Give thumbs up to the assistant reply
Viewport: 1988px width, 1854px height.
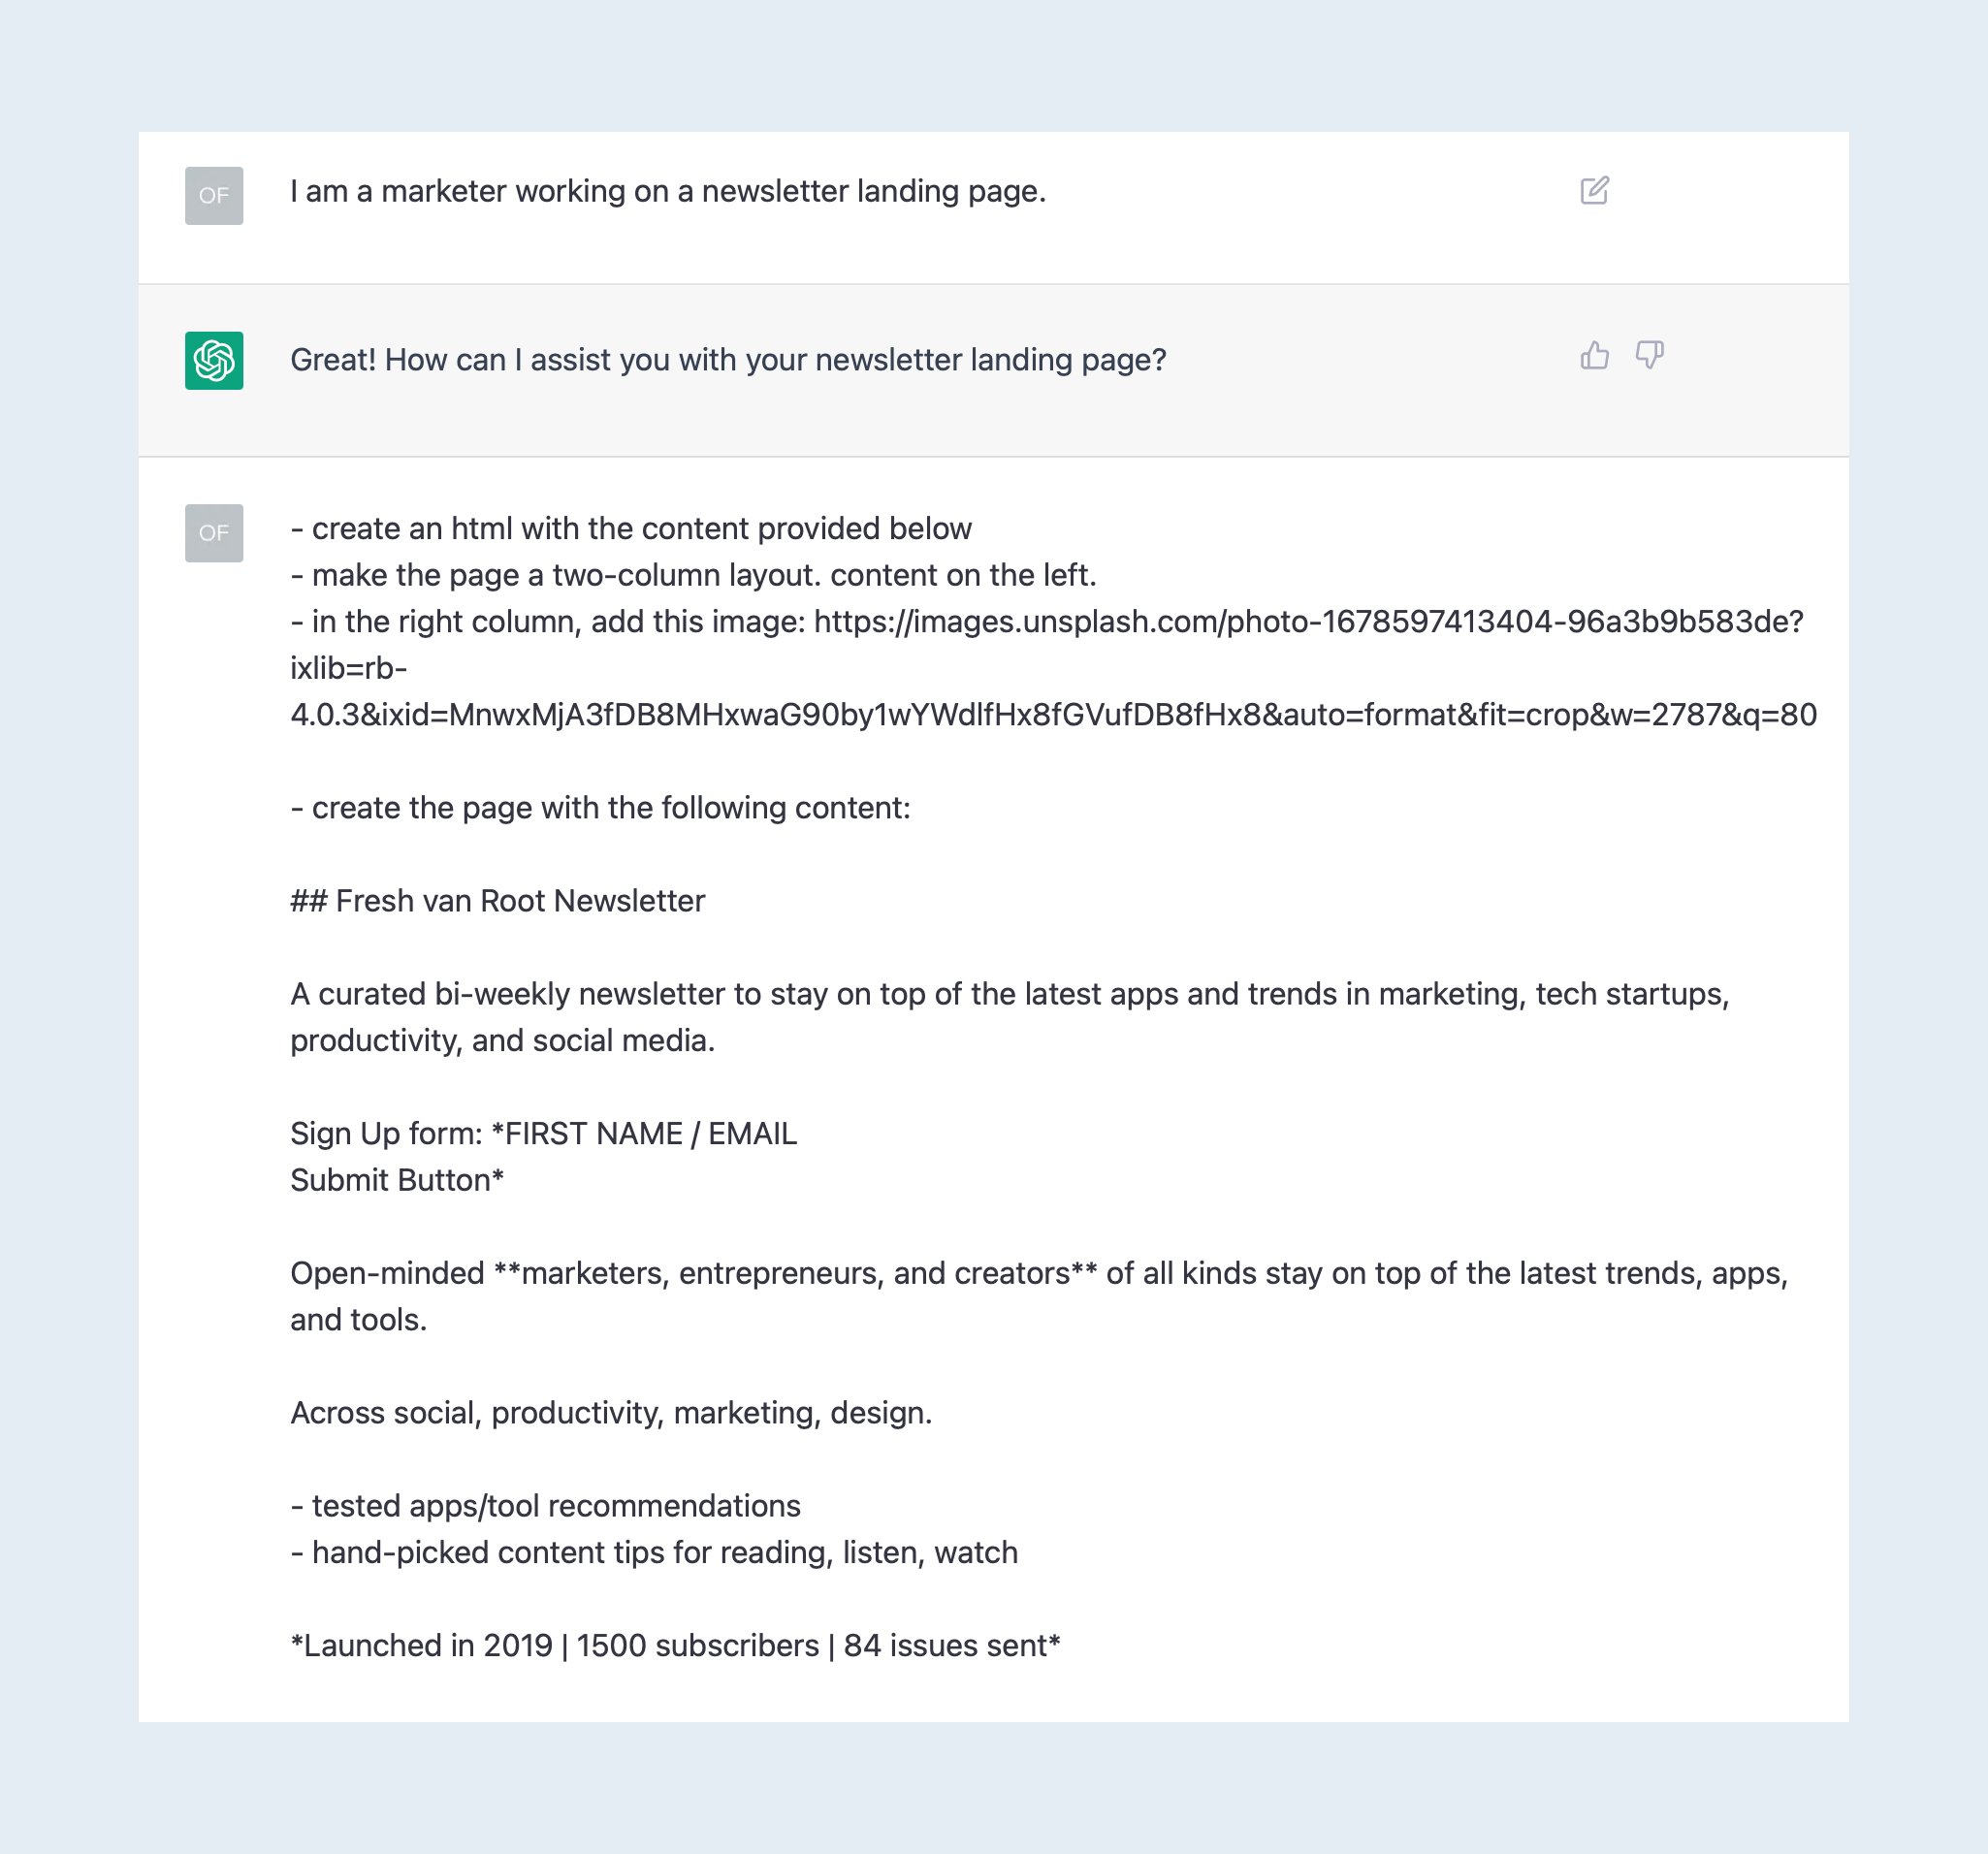pyautogui.click(x=1594, y=355)
